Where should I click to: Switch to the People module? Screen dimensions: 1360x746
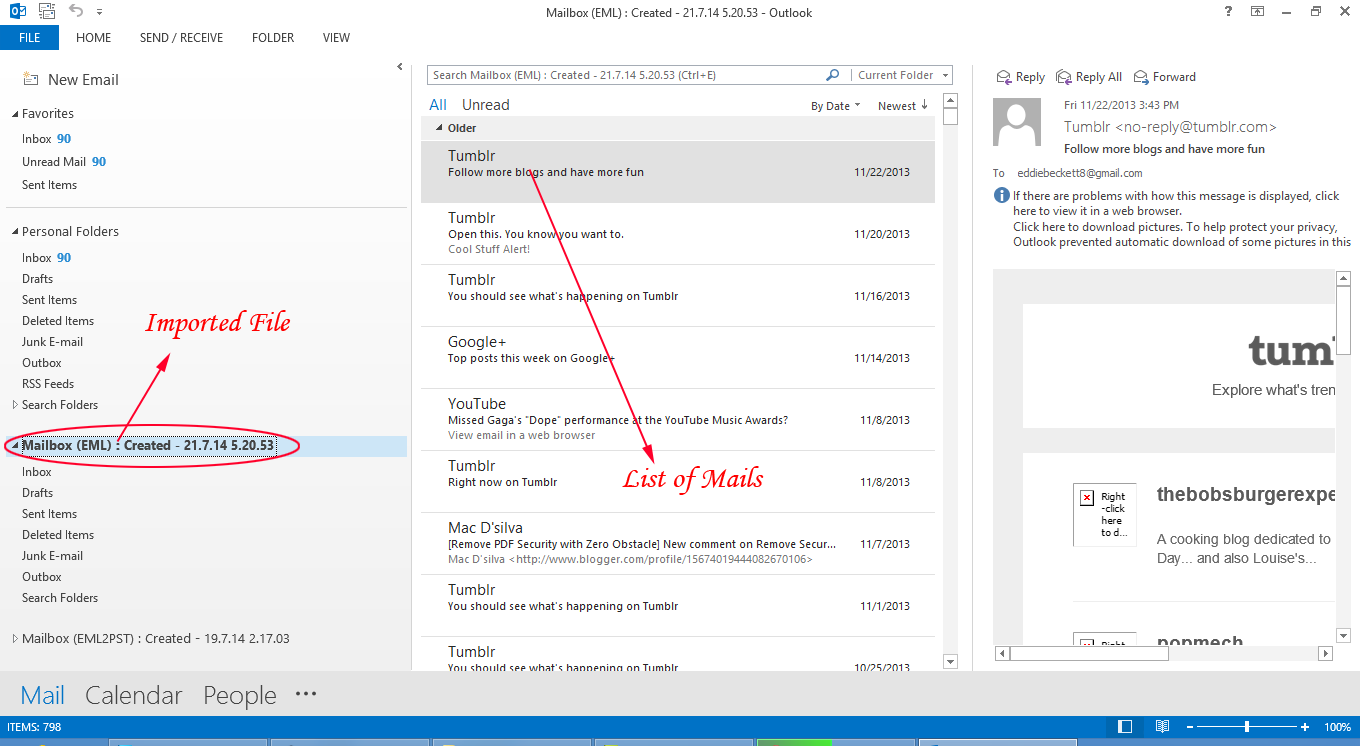(240, 695)
